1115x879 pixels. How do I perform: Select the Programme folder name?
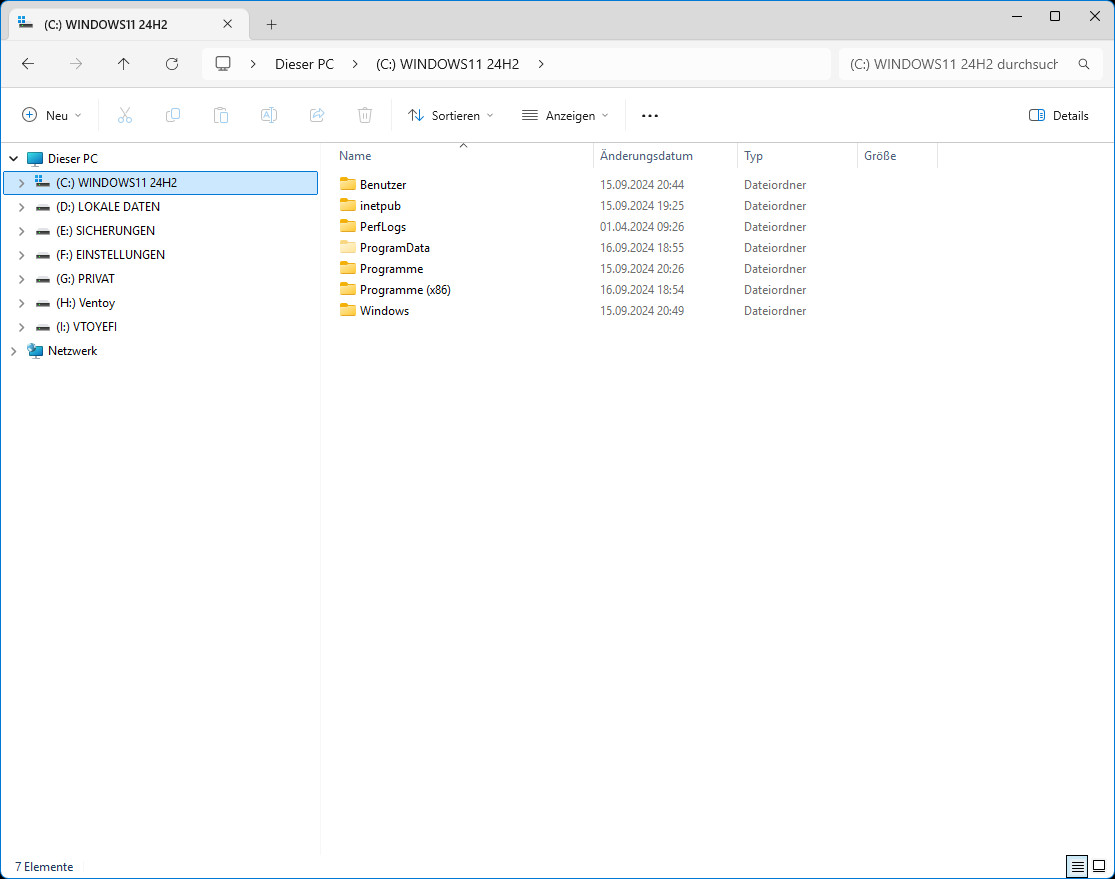click(x=391, y=269)
